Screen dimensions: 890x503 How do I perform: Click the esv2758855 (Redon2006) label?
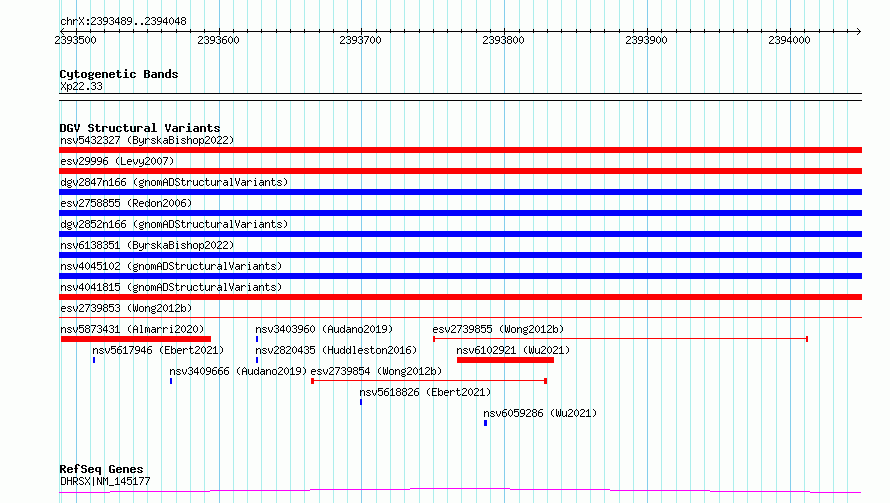pos(126,203)
